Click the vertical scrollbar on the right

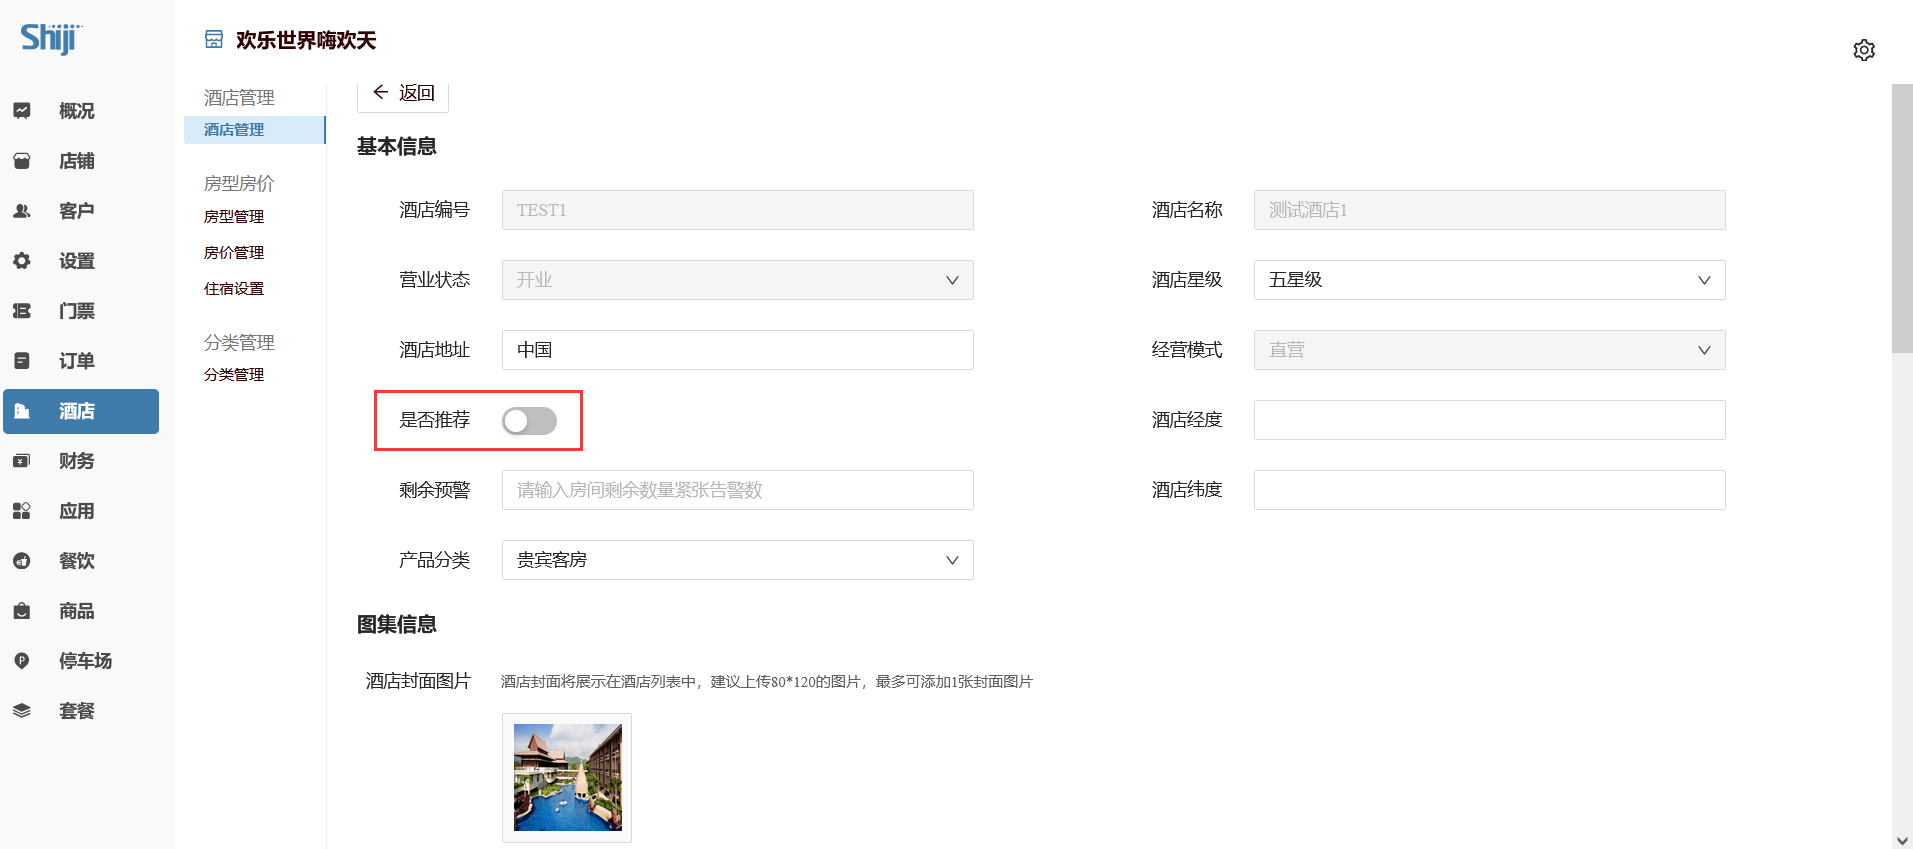(1901, 220)
